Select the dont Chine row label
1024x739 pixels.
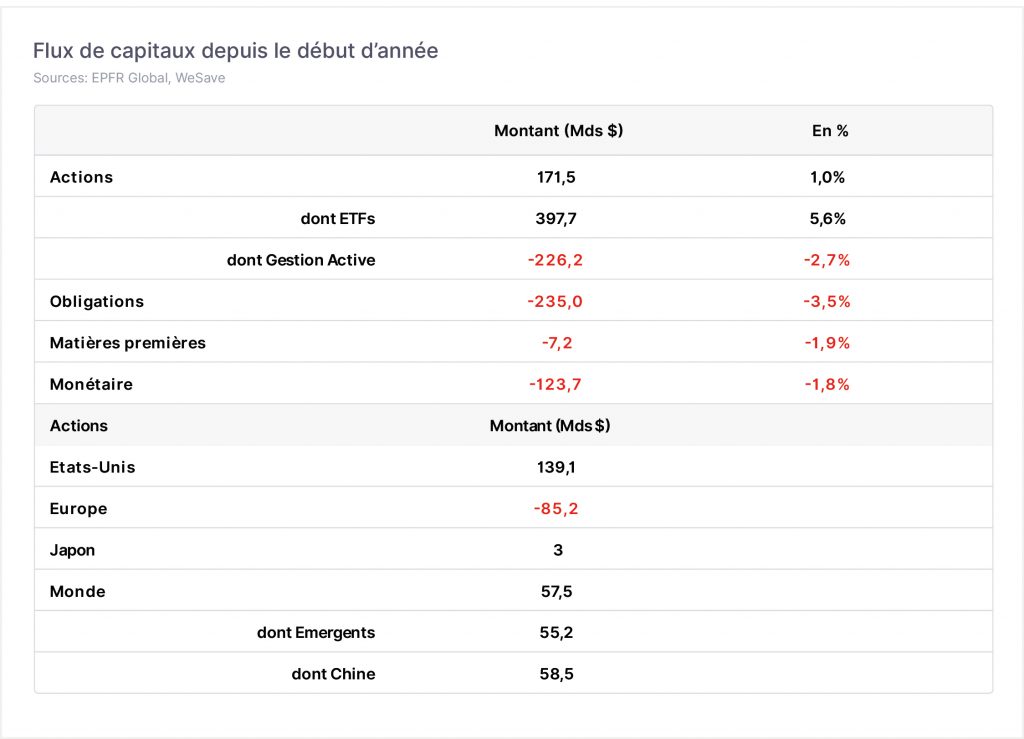tap(333, 674)
